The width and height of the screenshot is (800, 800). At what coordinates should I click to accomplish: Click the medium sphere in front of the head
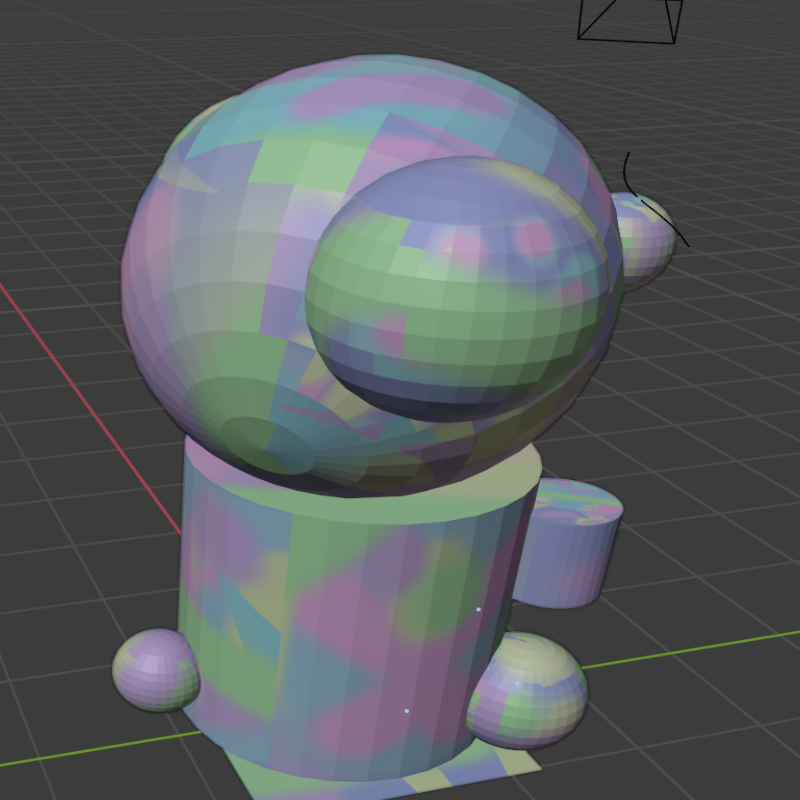460,290
